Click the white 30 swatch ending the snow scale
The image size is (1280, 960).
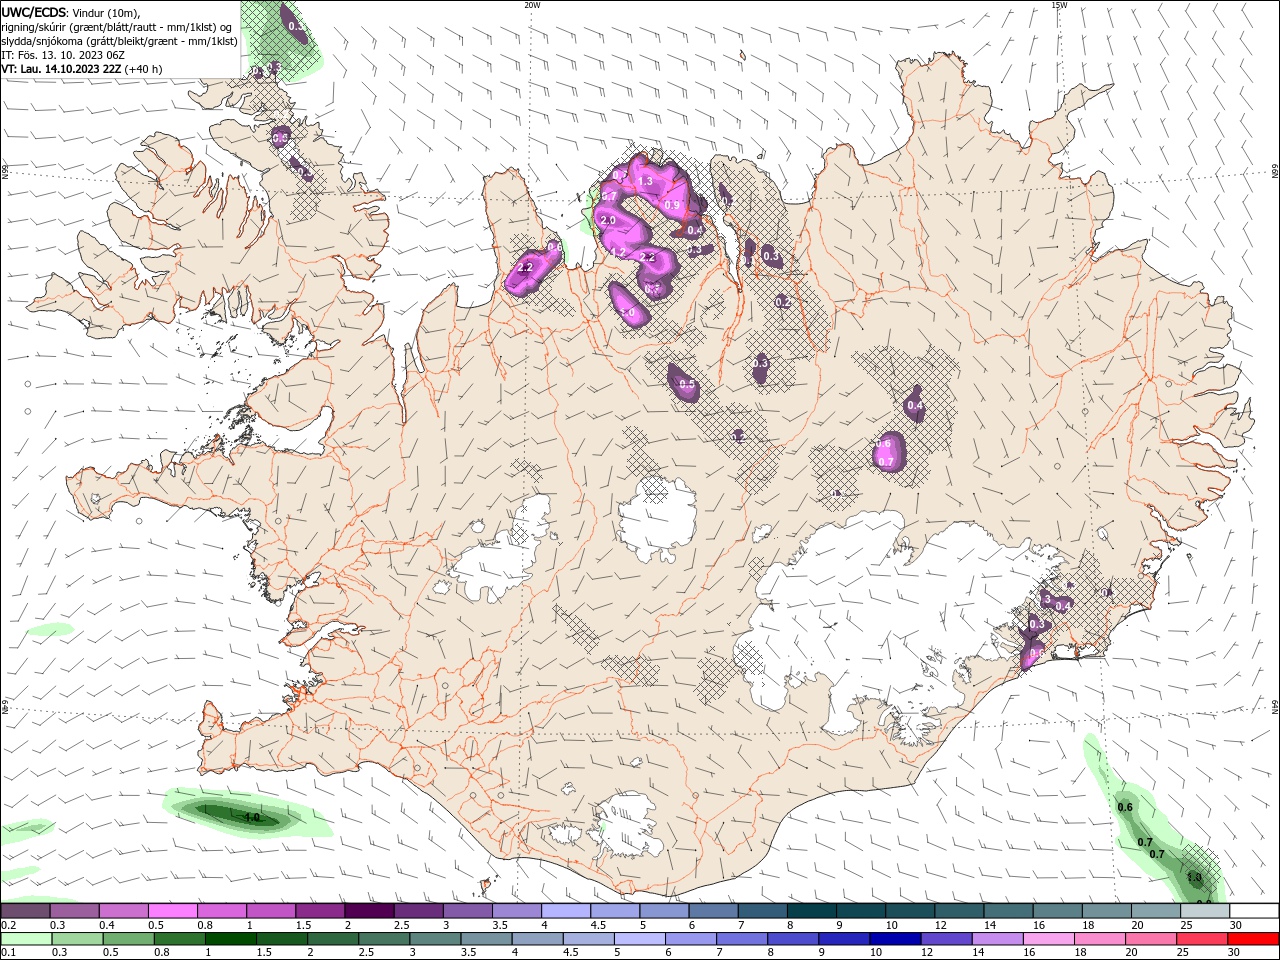(1254, 911)
